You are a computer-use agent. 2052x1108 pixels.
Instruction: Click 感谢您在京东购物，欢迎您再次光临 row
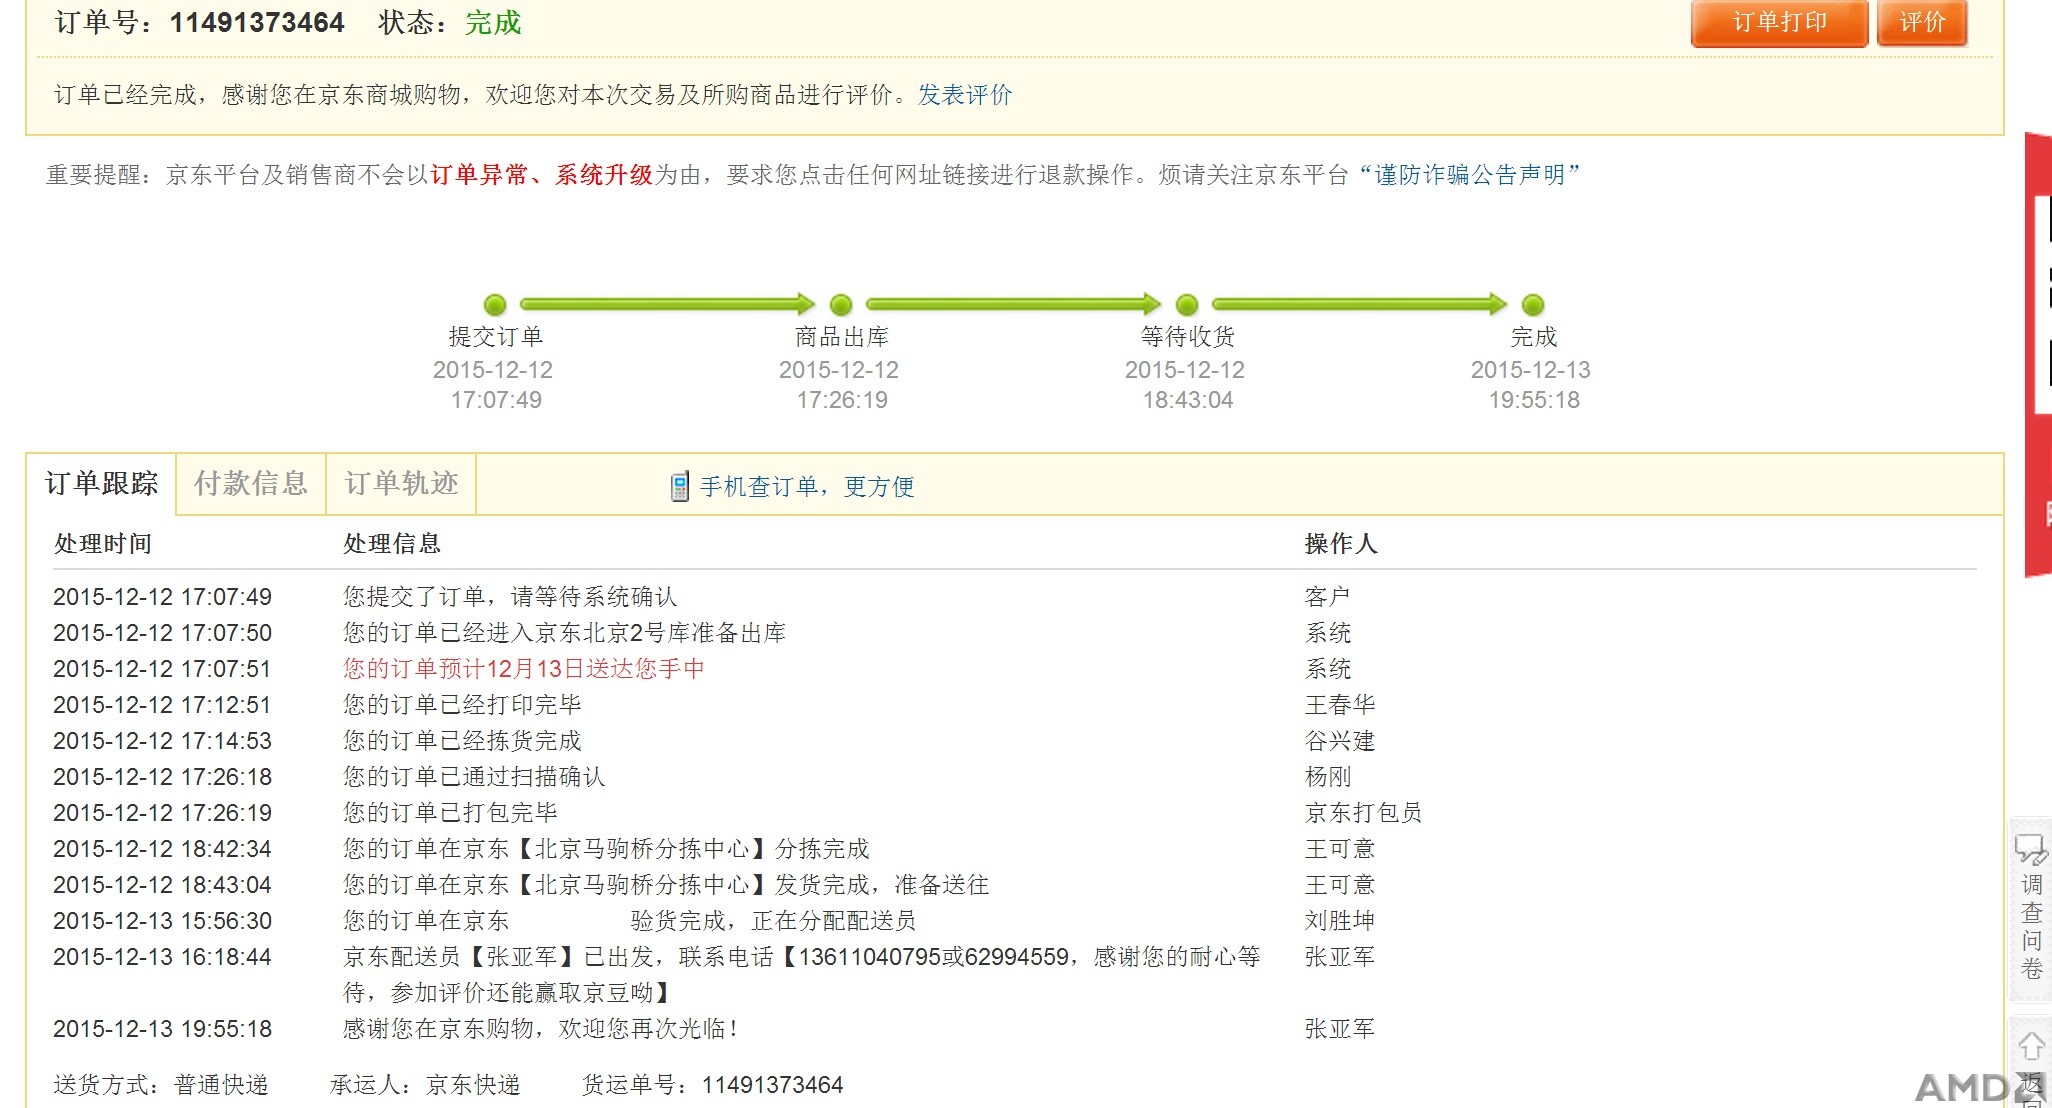[x=1015, y=1029]
